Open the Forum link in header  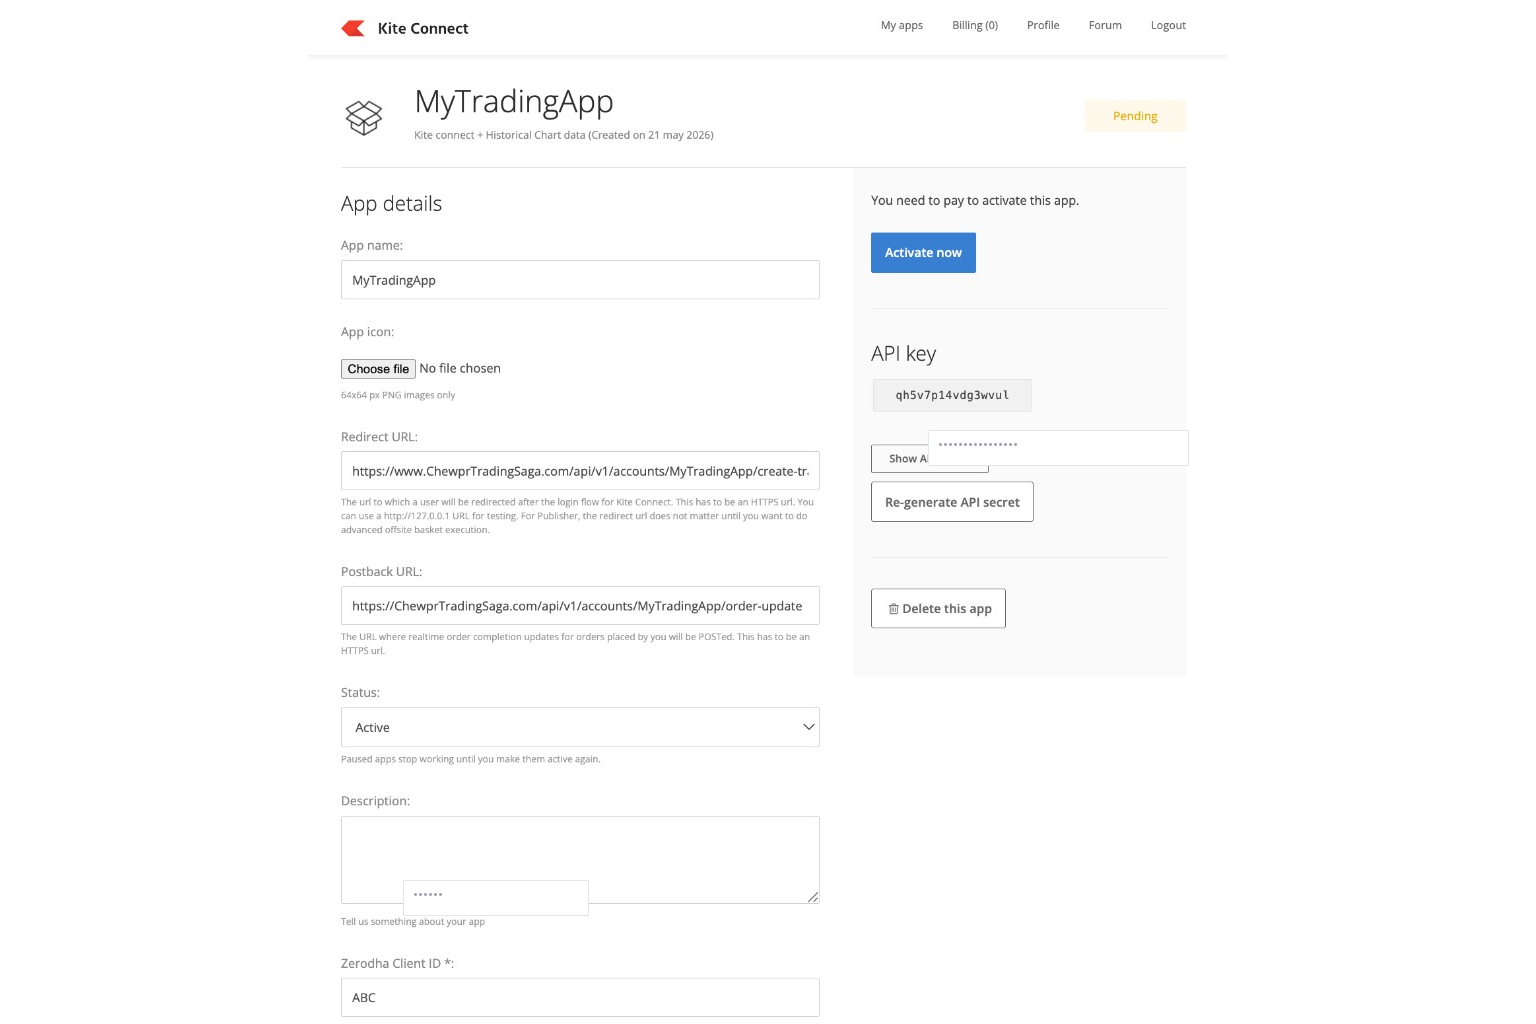tap(1104, 25)
